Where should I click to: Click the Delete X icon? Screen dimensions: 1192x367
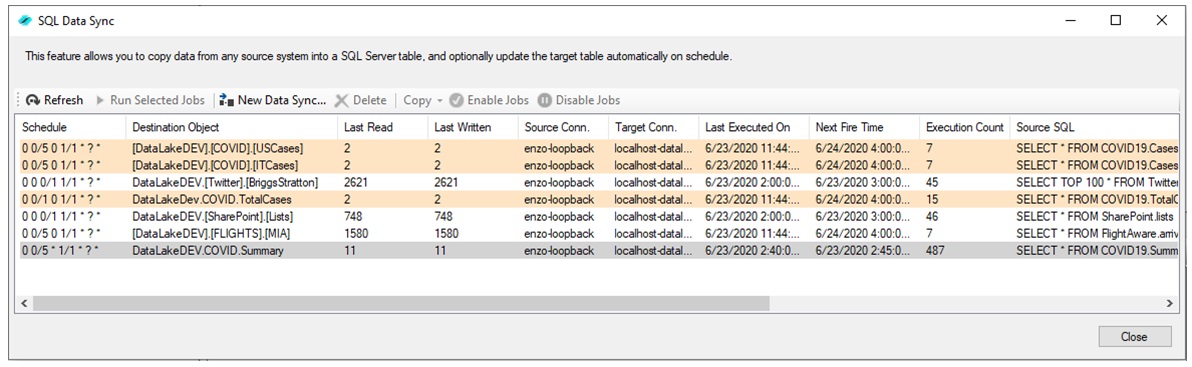(x=341, y=100)
